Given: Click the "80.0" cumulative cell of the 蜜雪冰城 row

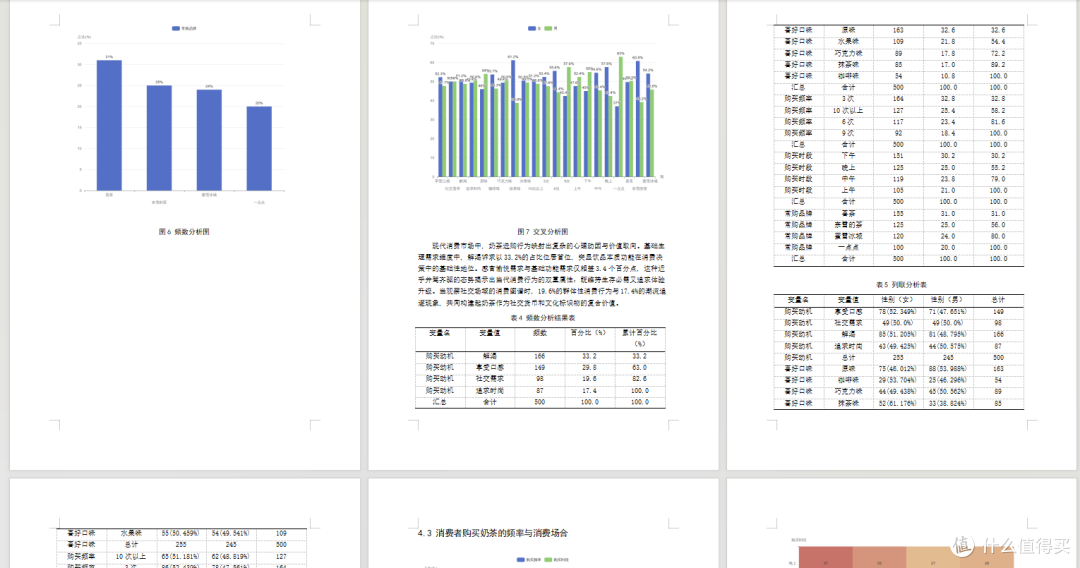Looking at the screenshot, I should click(998, 236).
